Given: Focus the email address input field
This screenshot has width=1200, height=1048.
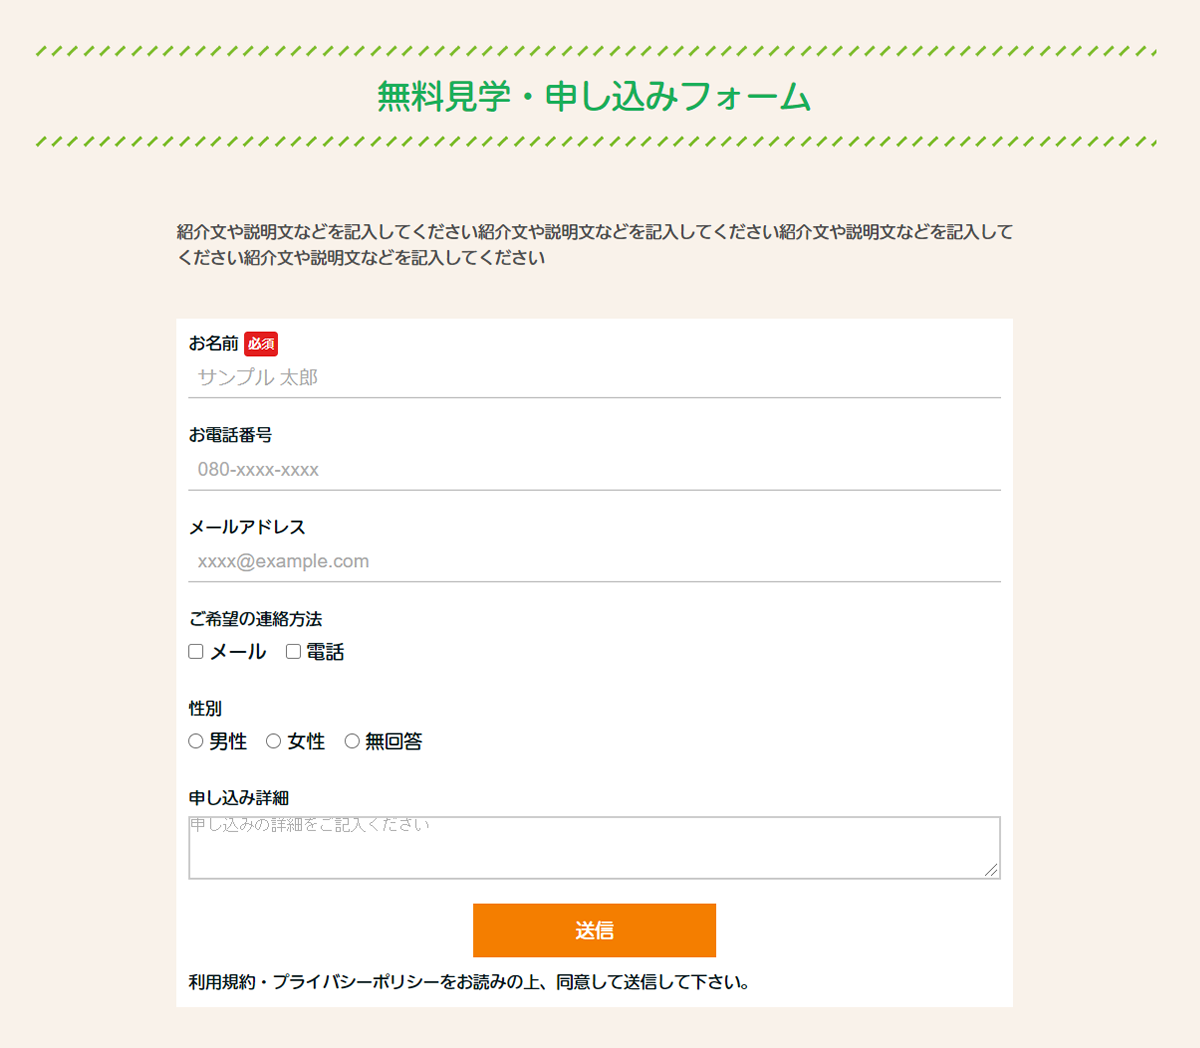Looking at the screenshot, I should click(594, 562).
